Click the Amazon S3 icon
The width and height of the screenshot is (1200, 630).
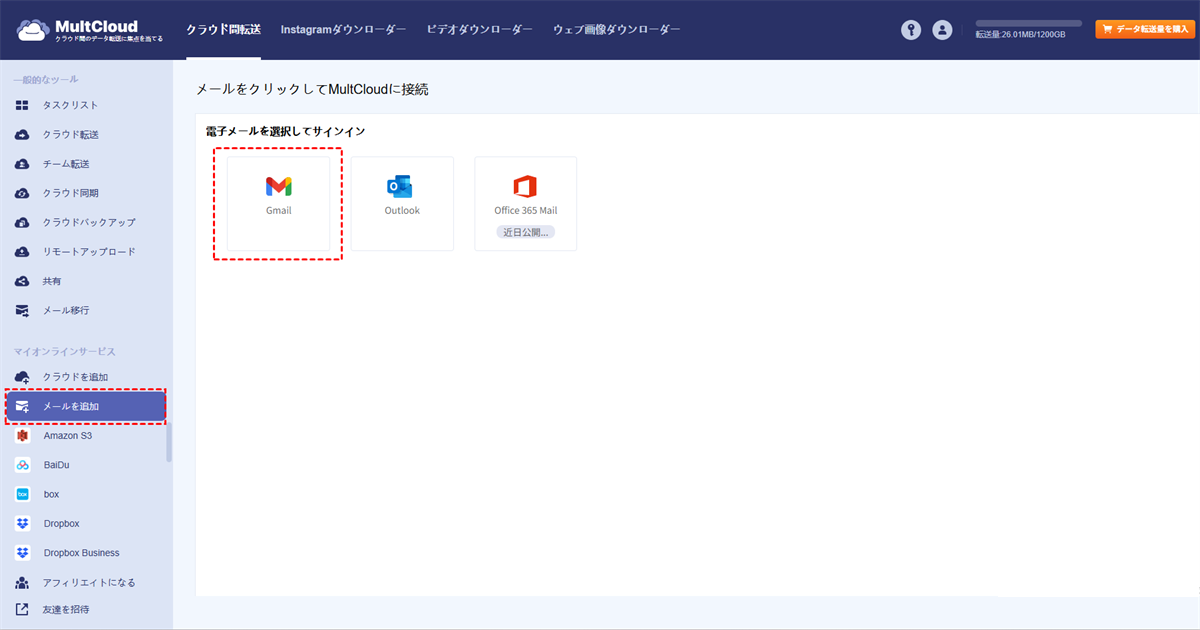pos(22,436)
